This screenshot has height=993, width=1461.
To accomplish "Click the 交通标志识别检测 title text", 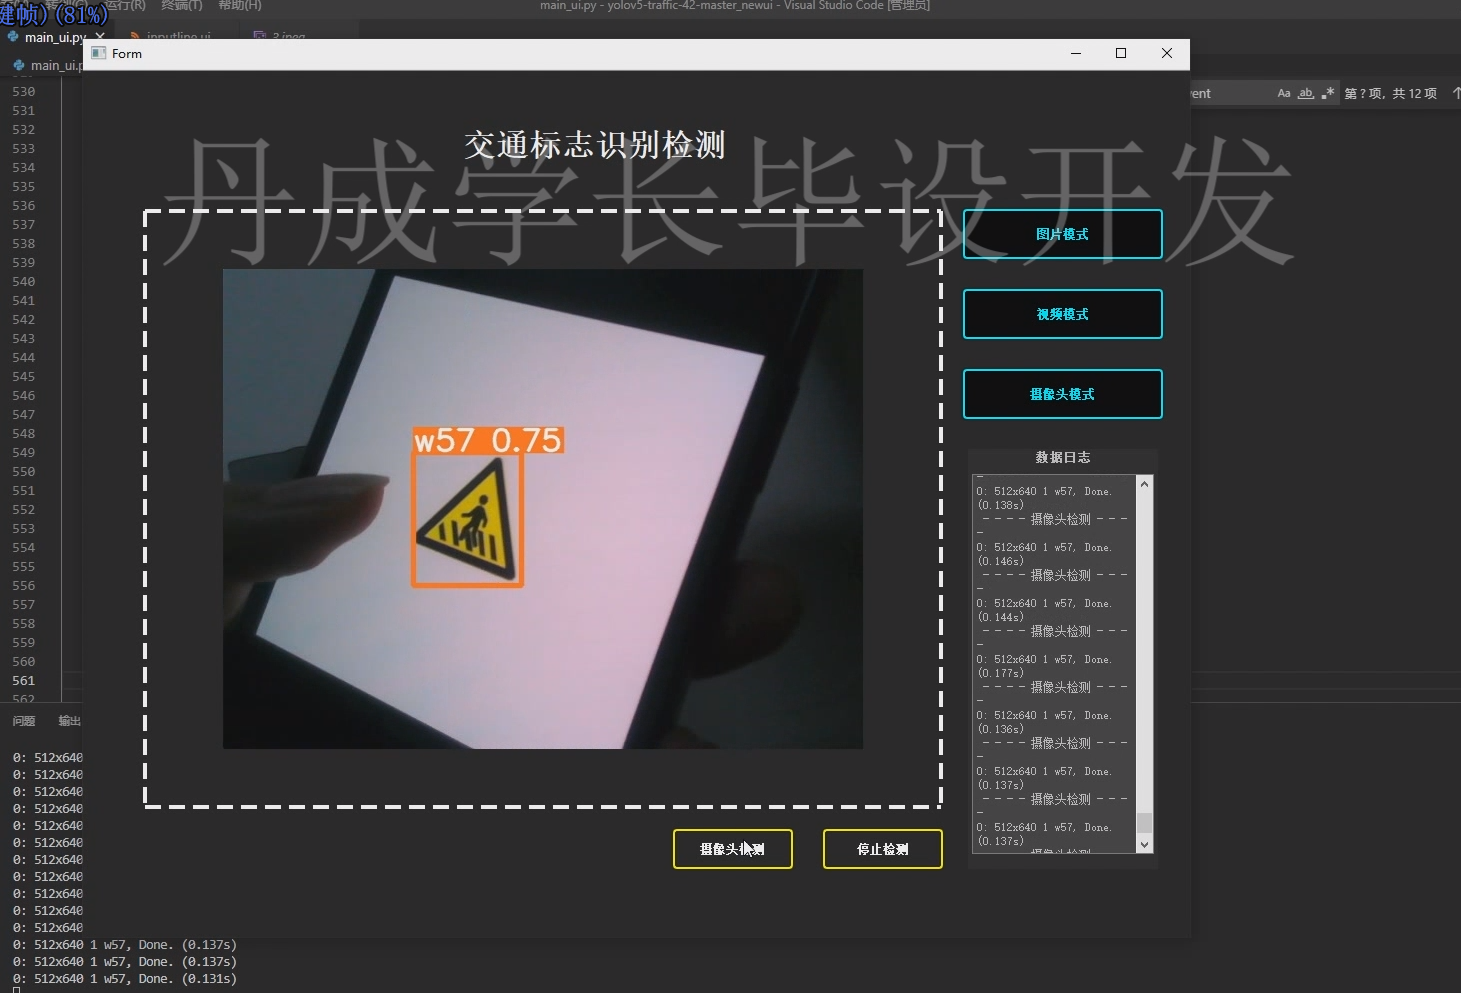I will tap(595, 145).
